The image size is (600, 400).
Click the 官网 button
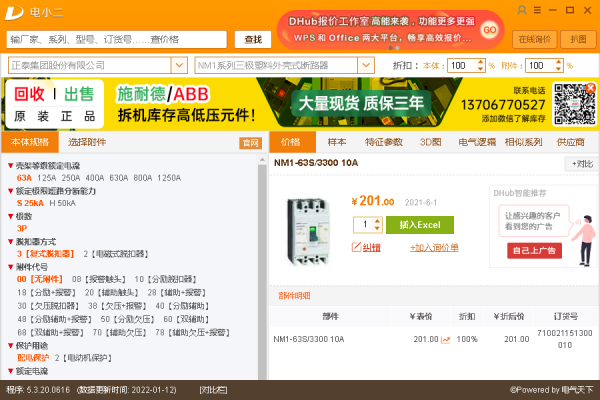click(x=251, y=143)
